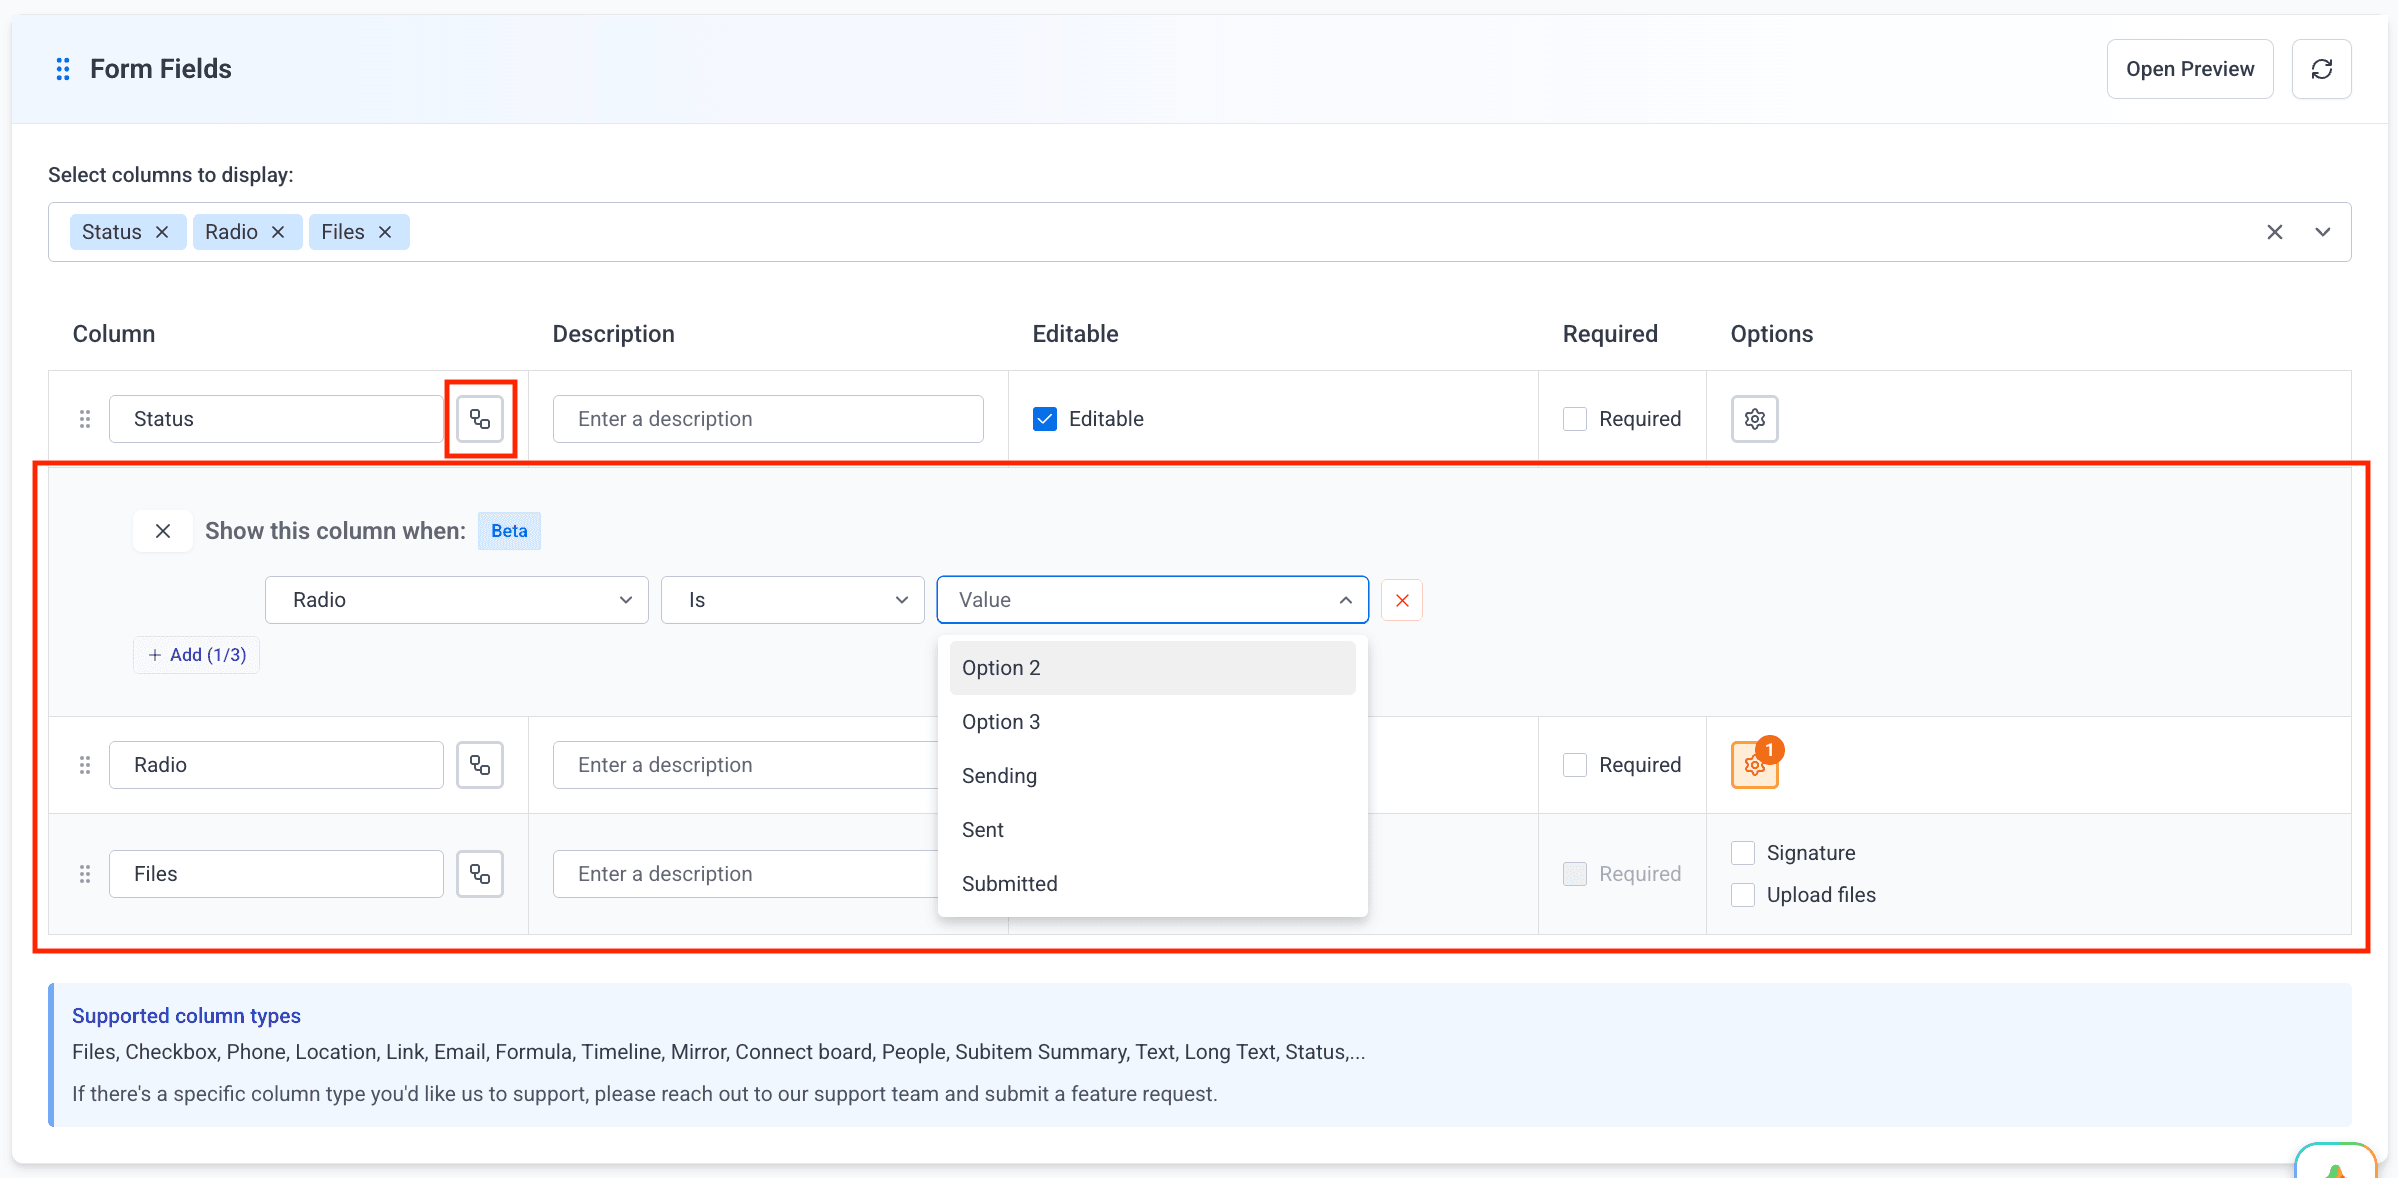This screenshot has height=1178, width=2398.
Task: Remove the Status tag from selected columns
Action: [x=162, y=232]
